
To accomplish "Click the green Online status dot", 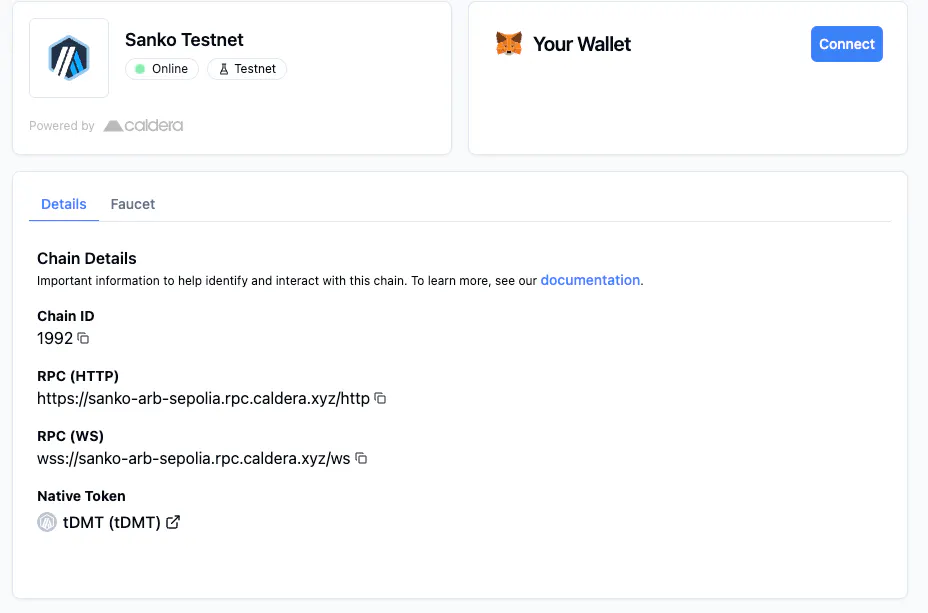I will click(140, 69).
